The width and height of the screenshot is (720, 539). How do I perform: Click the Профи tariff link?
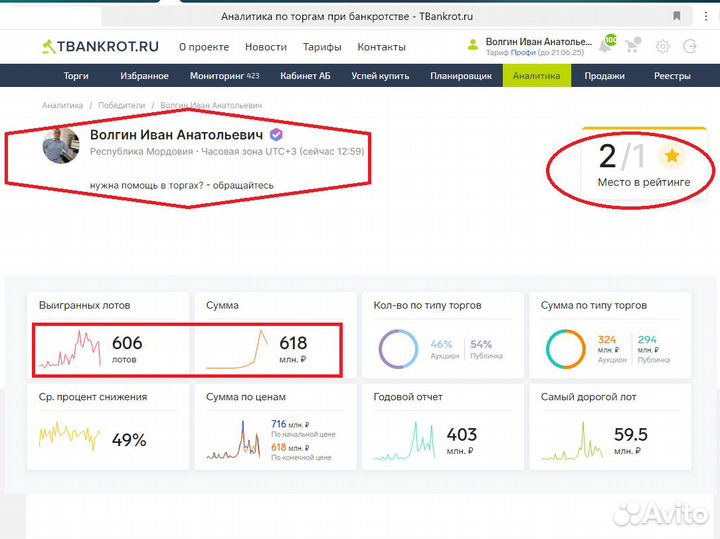click(x=525, y=53)
